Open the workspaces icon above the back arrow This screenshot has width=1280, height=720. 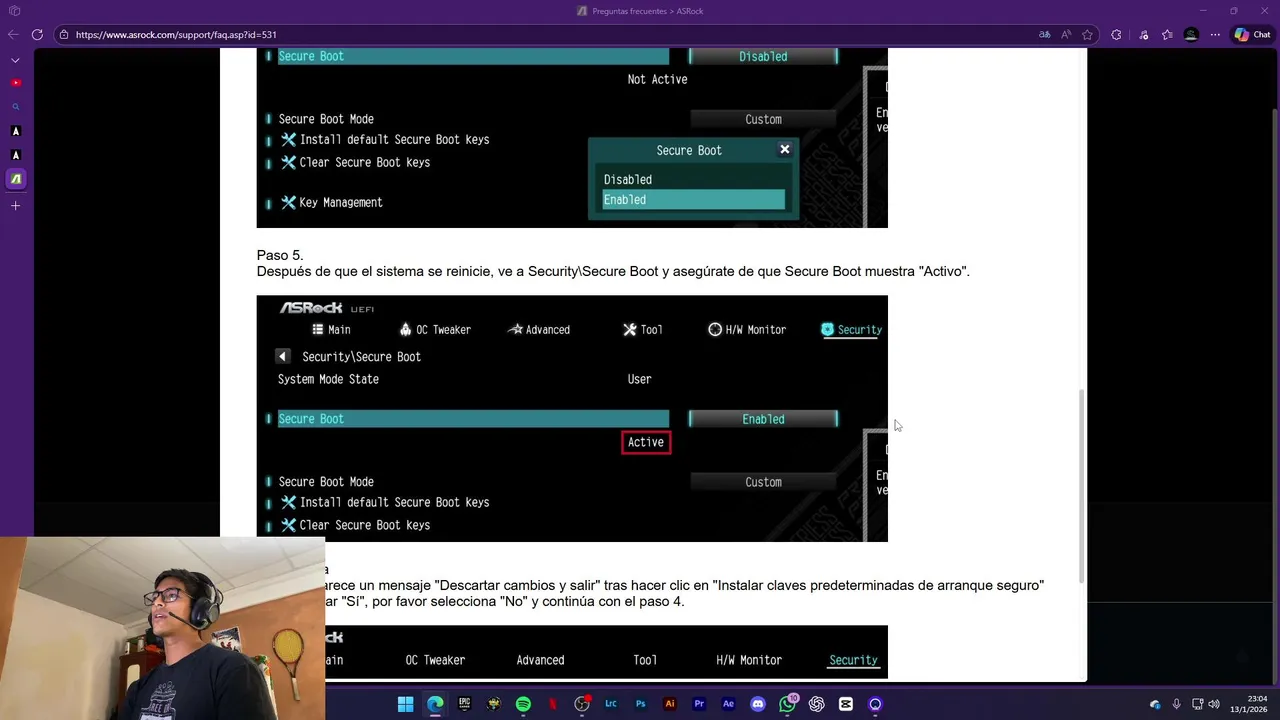(x=15, y=10)
